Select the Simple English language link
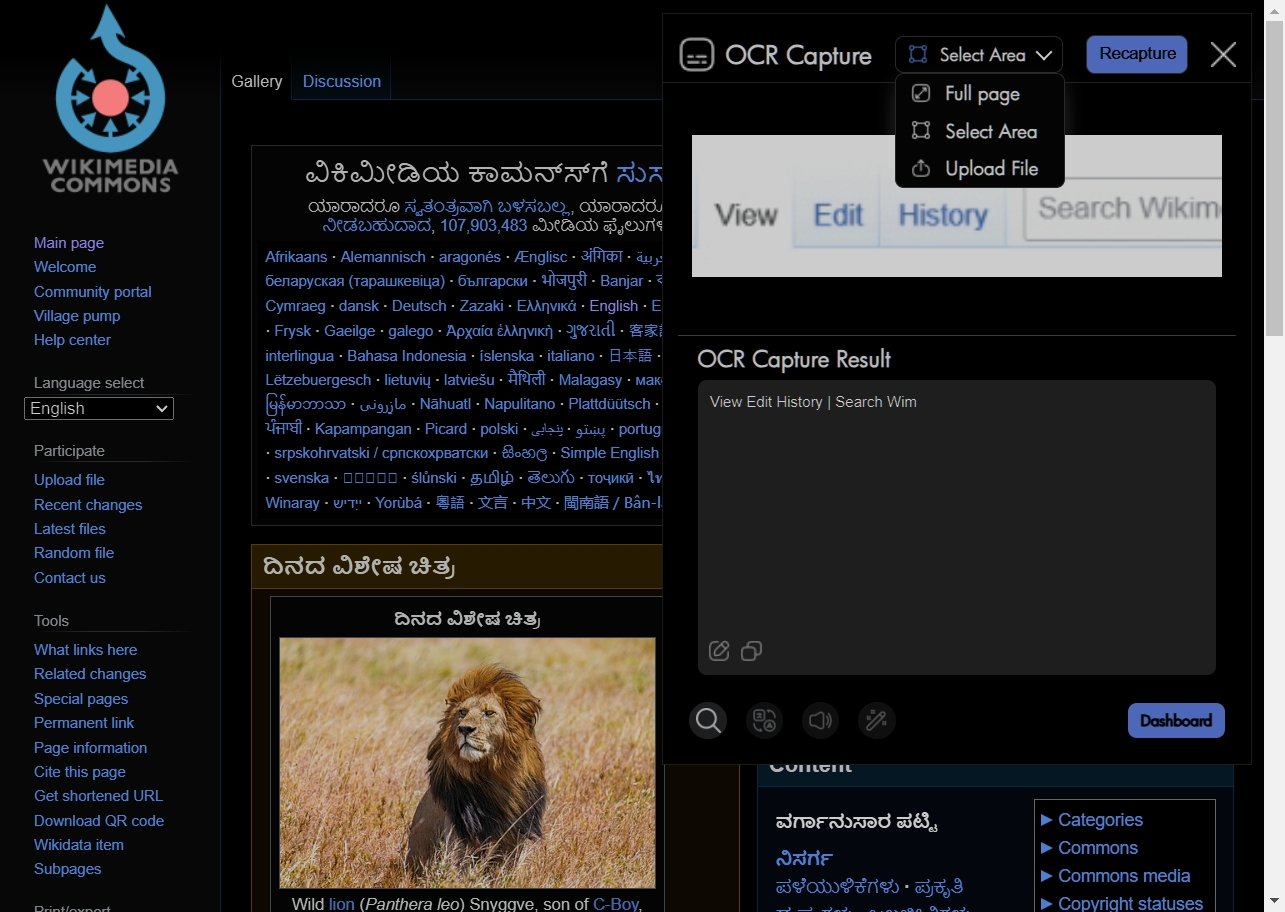1285x912 pixels. click(x=610, y=453)
